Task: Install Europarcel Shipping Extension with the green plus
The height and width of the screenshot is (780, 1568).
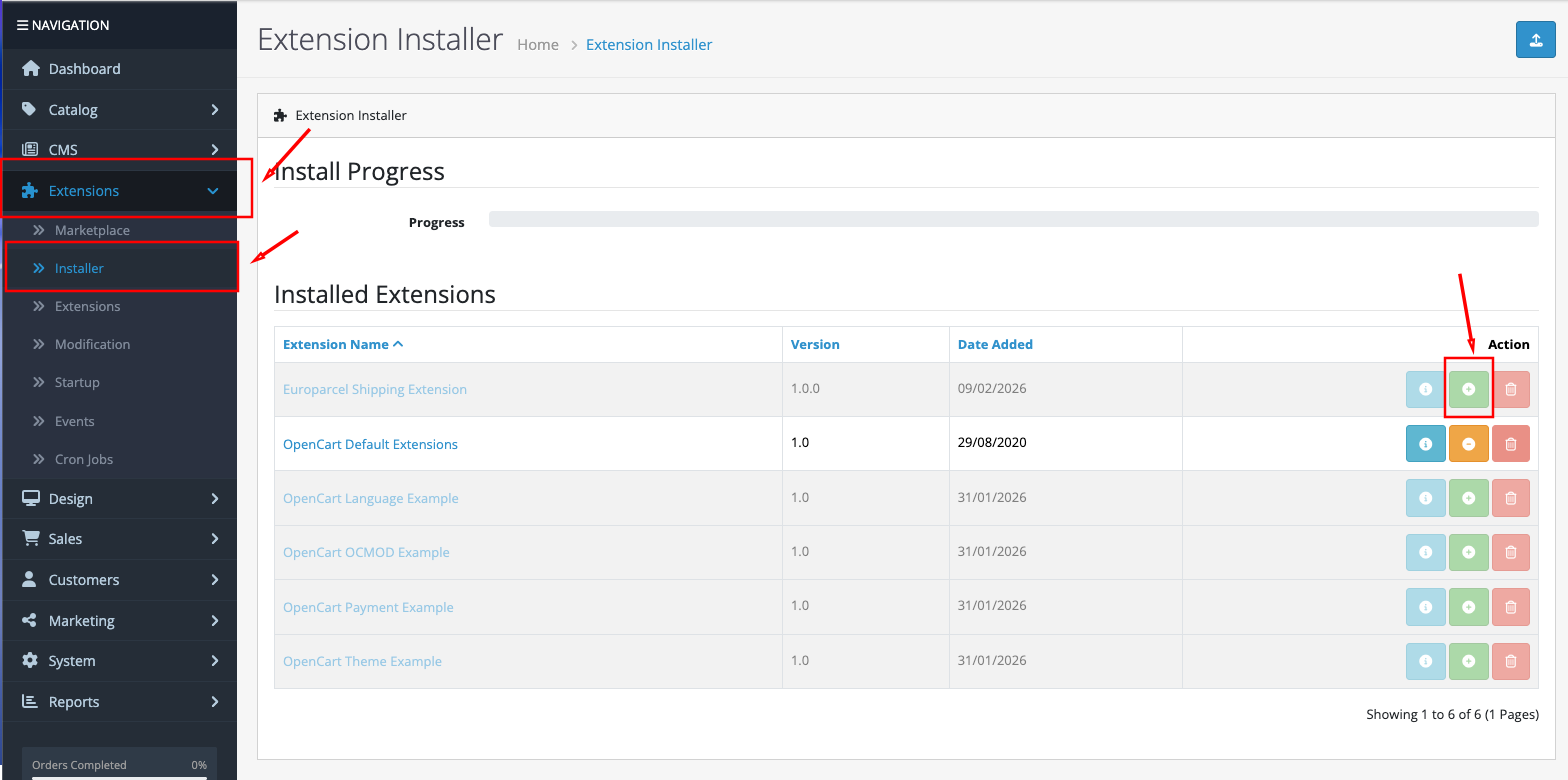Action: point(1469,389)
